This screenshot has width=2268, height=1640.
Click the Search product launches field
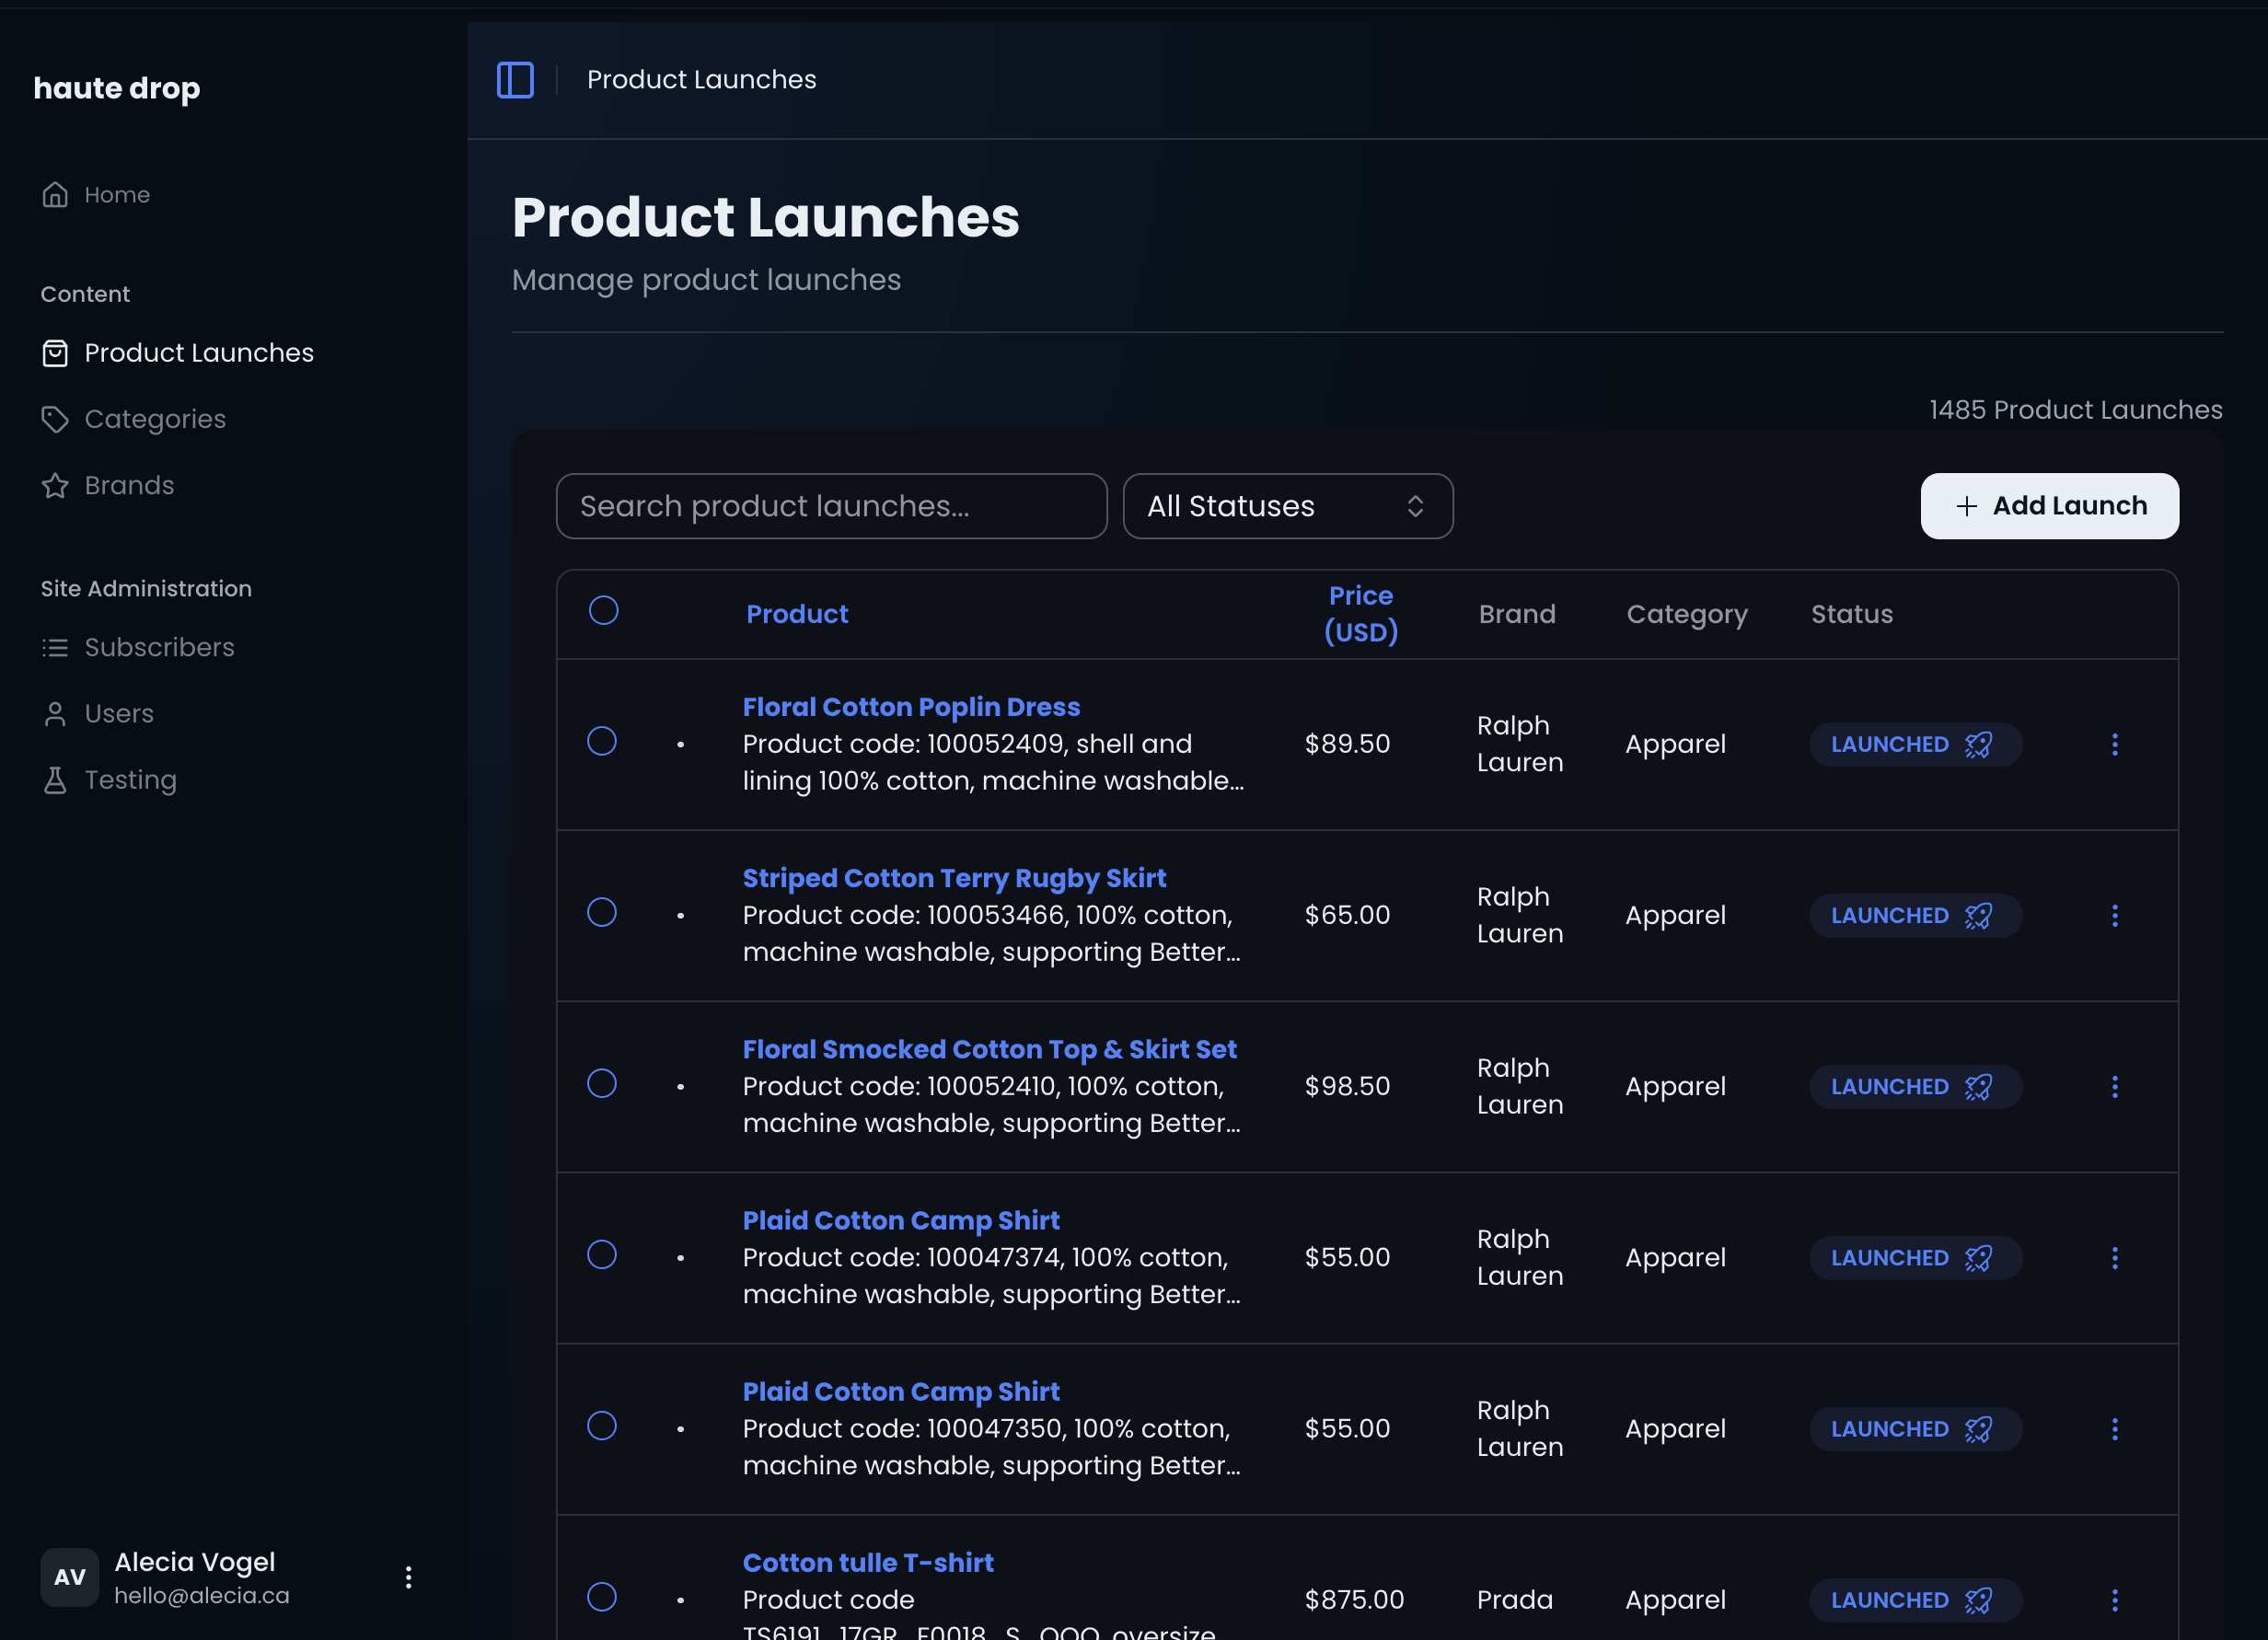[831, 506]
